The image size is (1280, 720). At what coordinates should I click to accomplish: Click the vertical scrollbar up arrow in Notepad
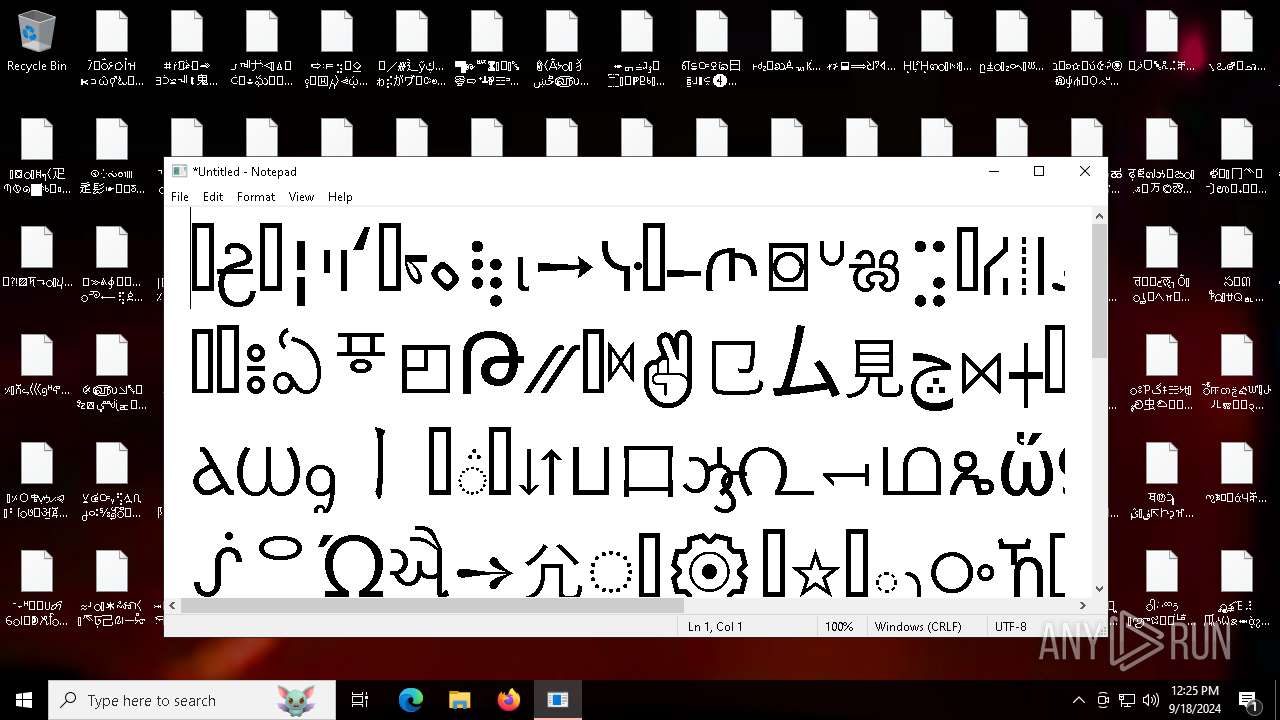[x=1099, y=216]
